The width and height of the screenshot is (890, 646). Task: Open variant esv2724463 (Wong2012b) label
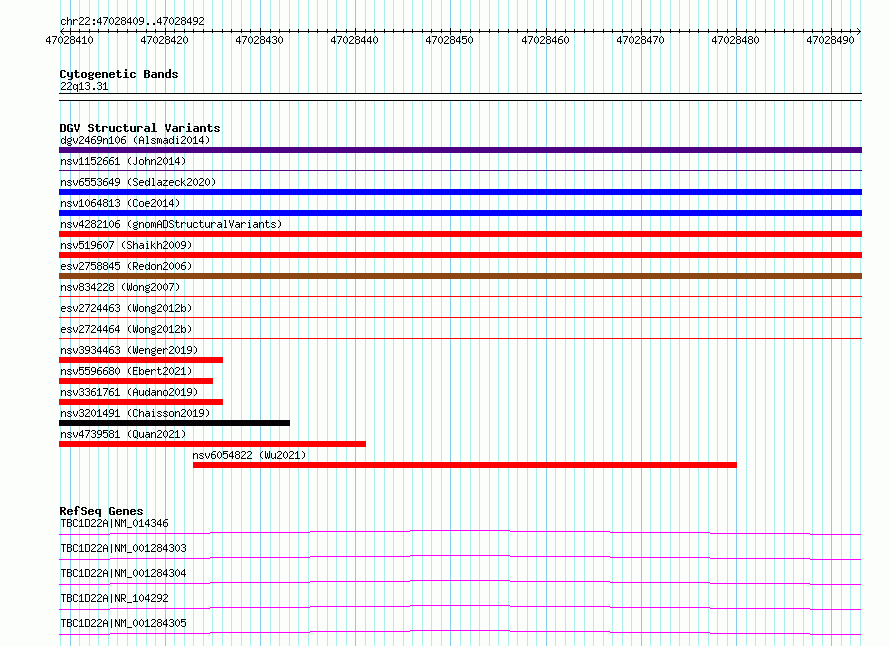pyautogui.click(x=126, y=308)
